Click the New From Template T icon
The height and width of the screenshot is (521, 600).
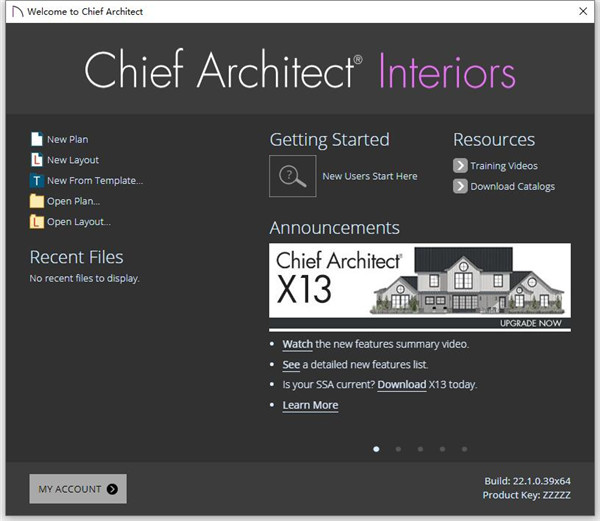tap(37, 180)
